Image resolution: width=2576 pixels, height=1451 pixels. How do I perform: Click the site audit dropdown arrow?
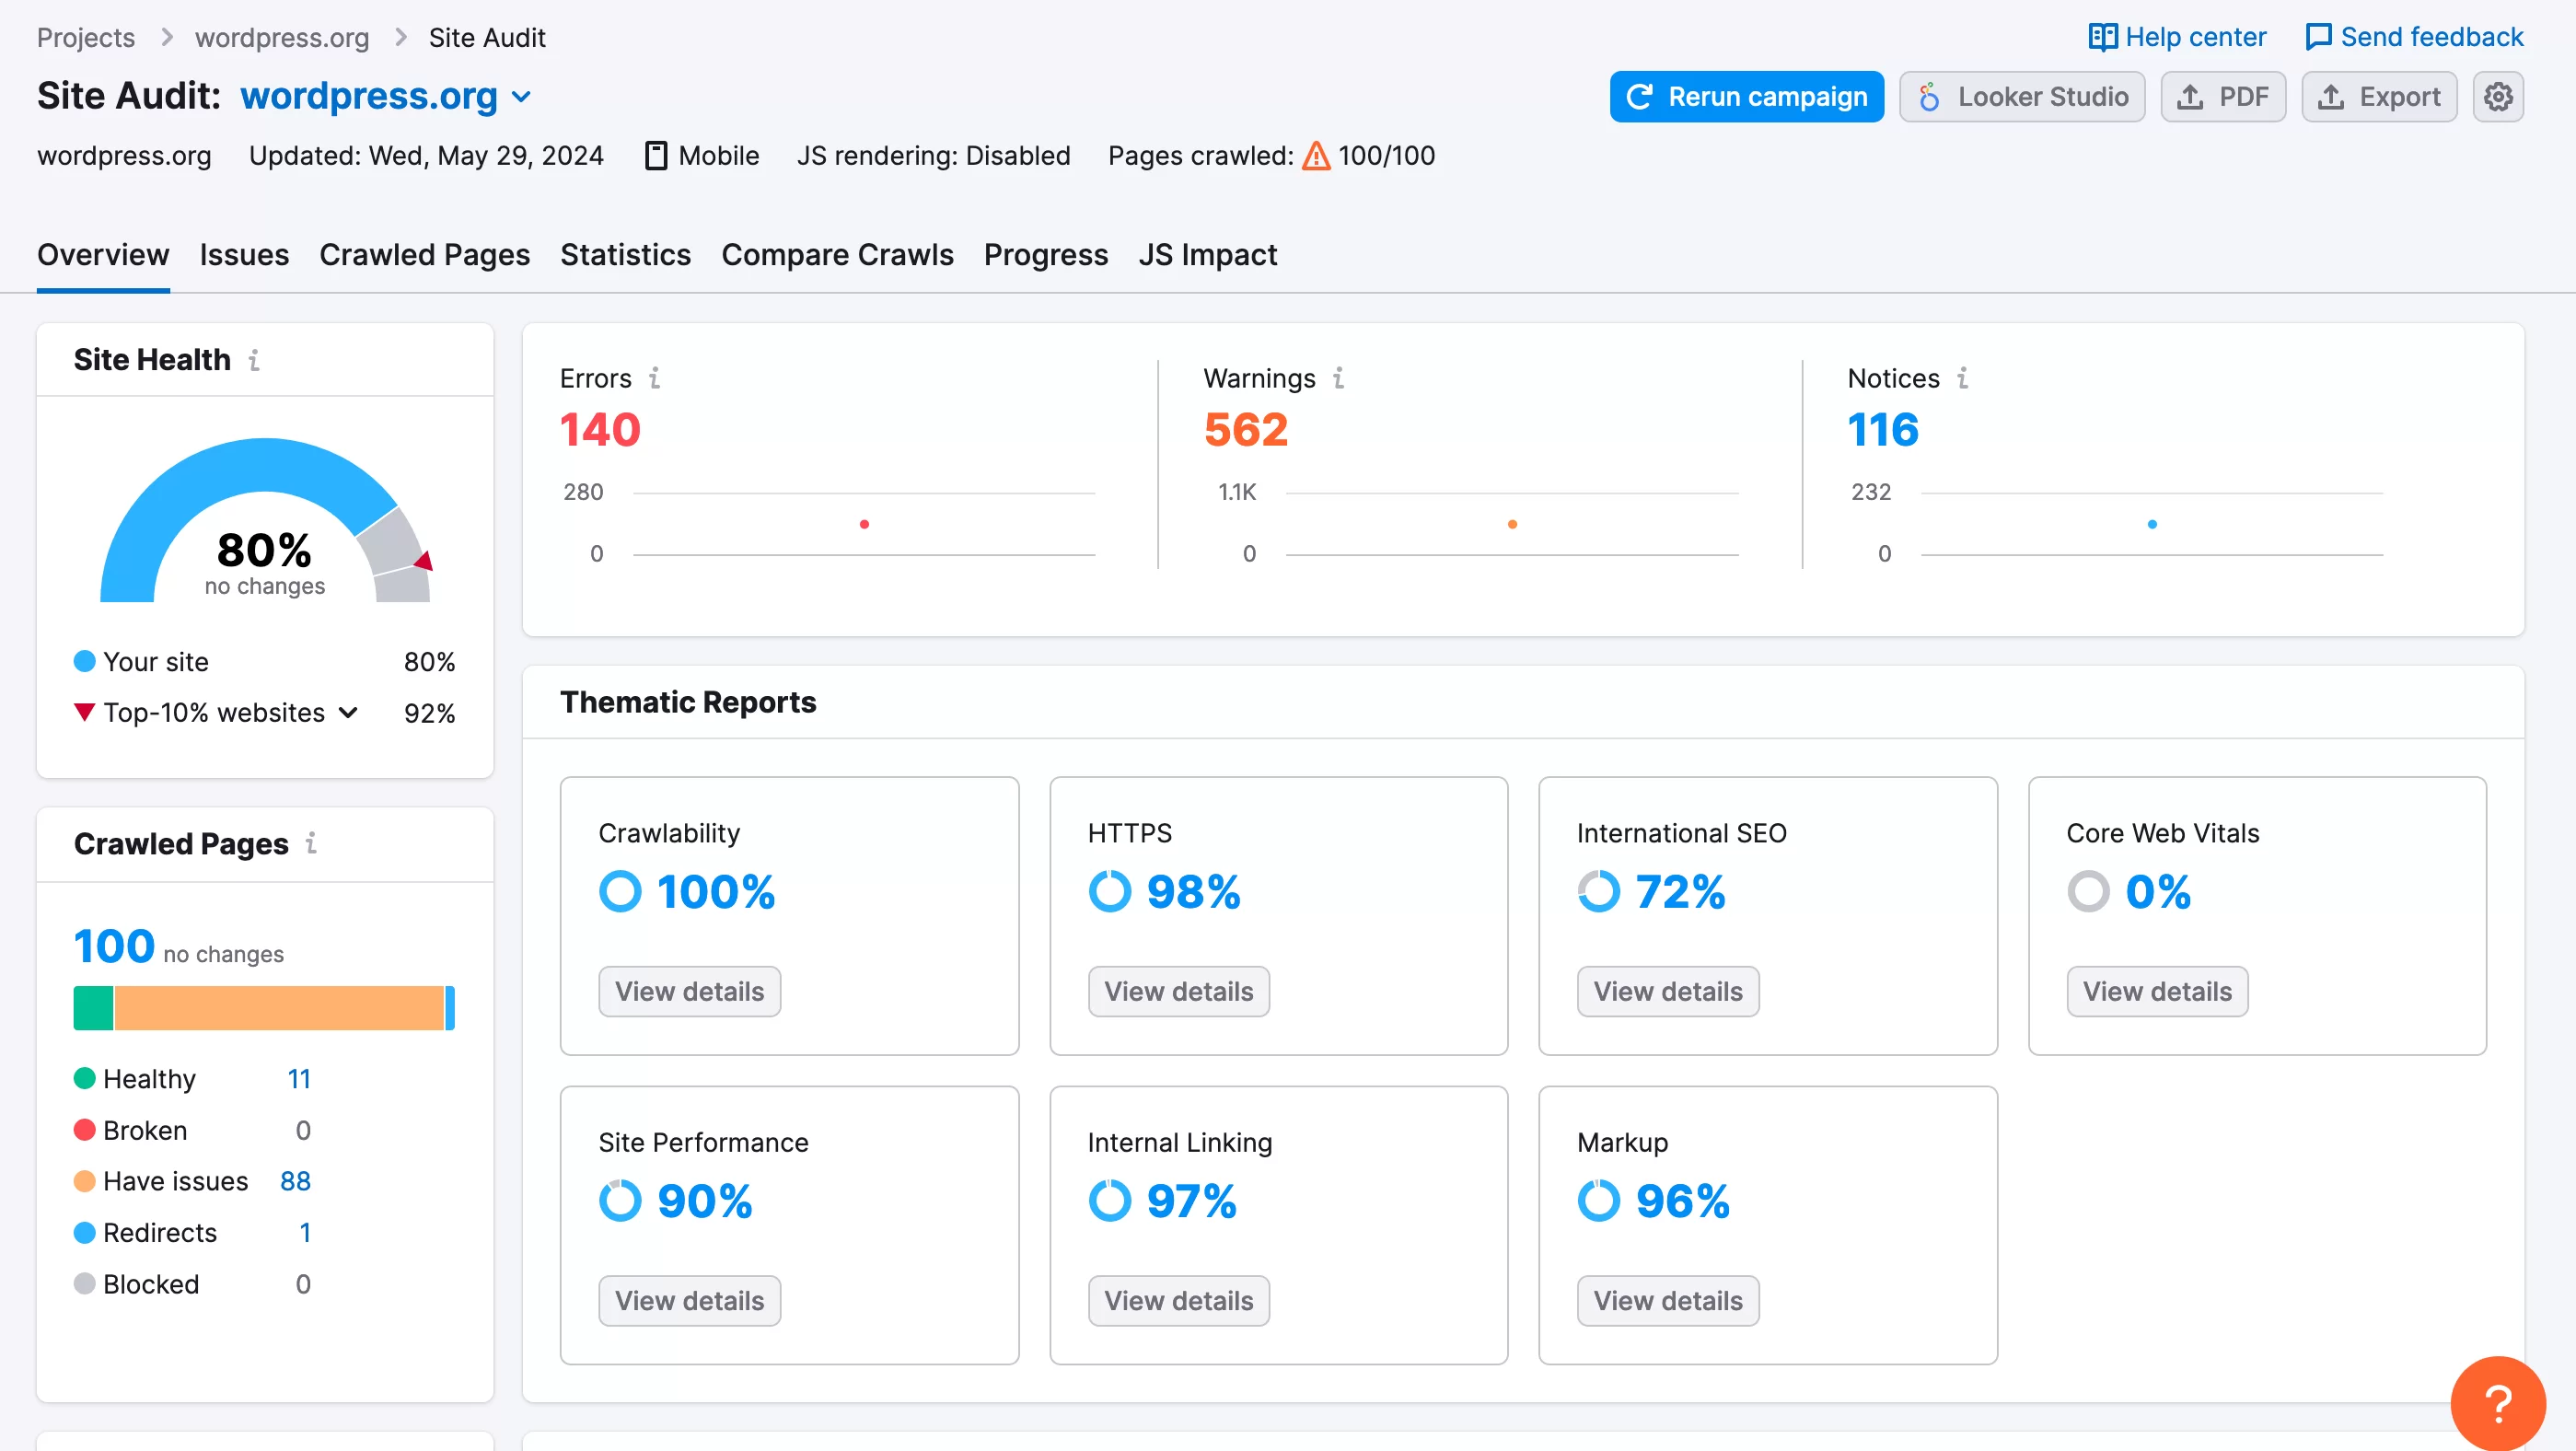point(524,96)
